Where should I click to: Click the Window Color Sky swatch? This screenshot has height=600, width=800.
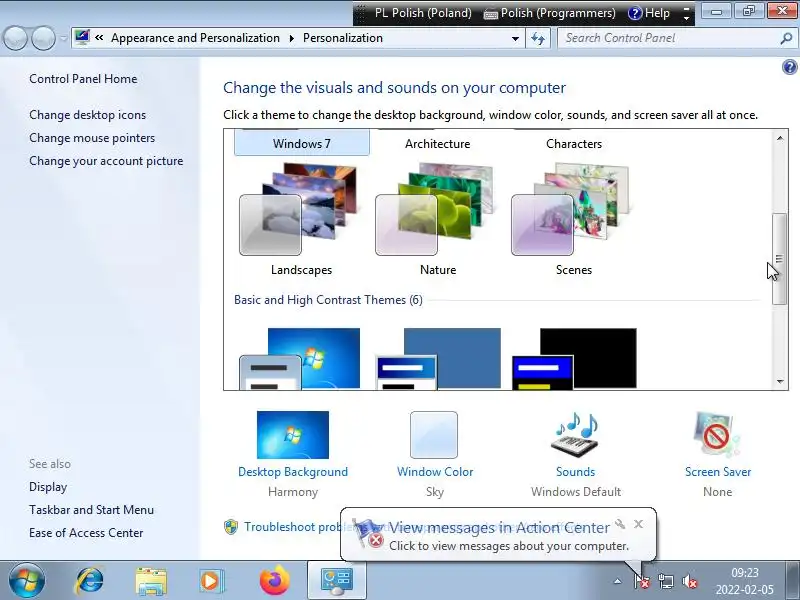pos(434,435)
